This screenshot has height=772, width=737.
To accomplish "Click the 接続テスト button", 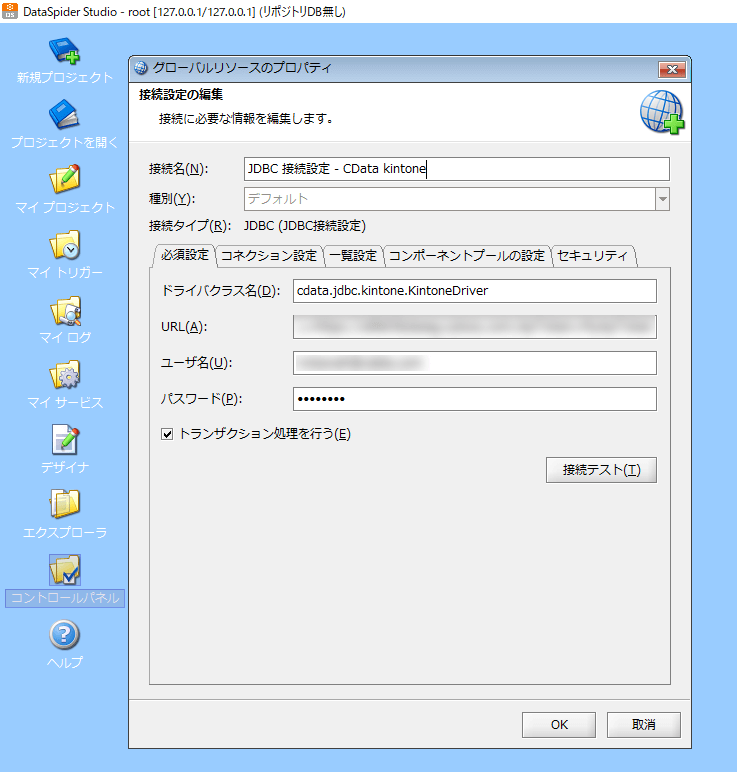I will [601, 470].
